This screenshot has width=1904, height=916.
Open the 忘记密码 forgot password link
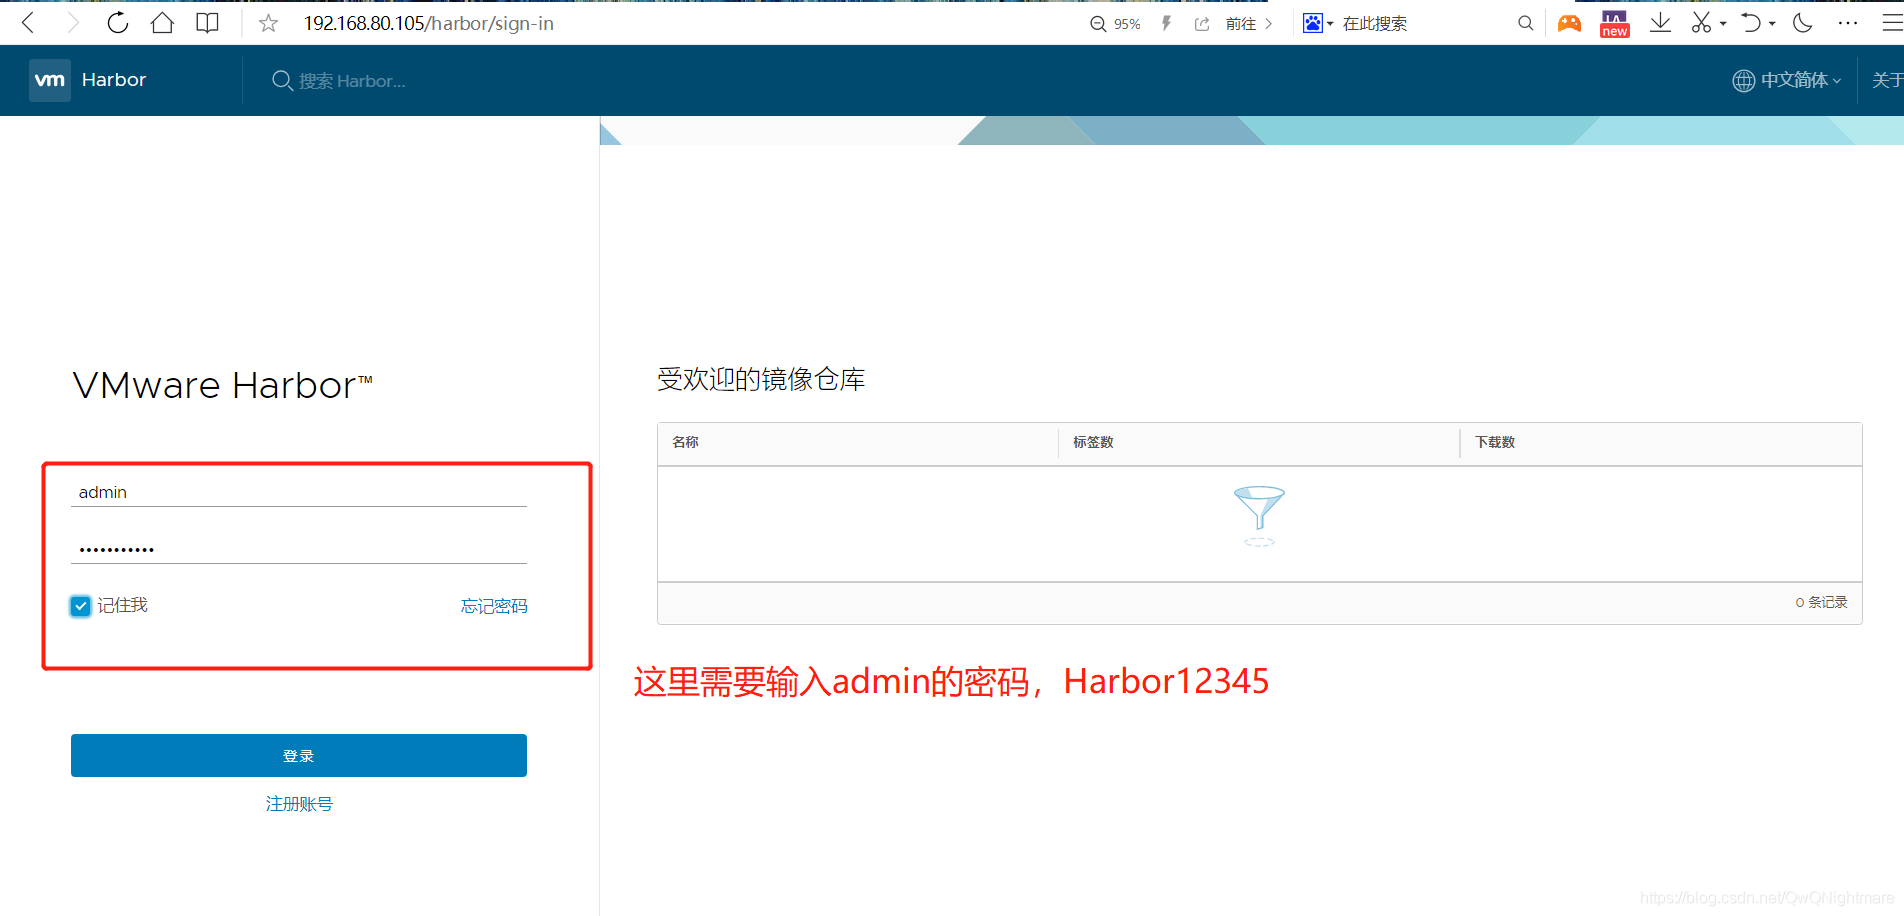pos(494,606)
